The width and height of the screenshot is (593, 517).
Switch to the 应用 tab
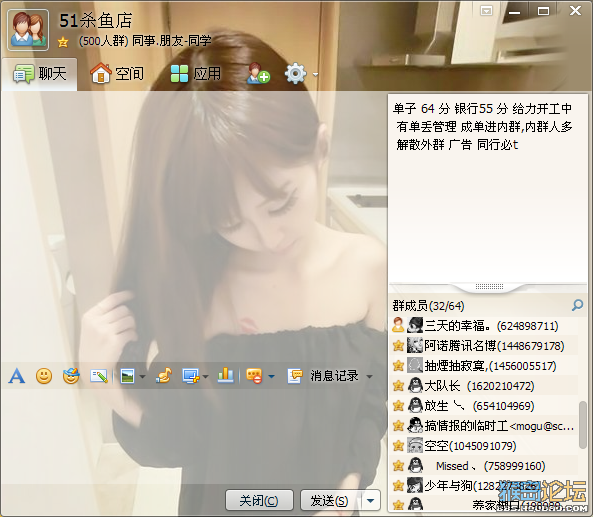(196, 73)
